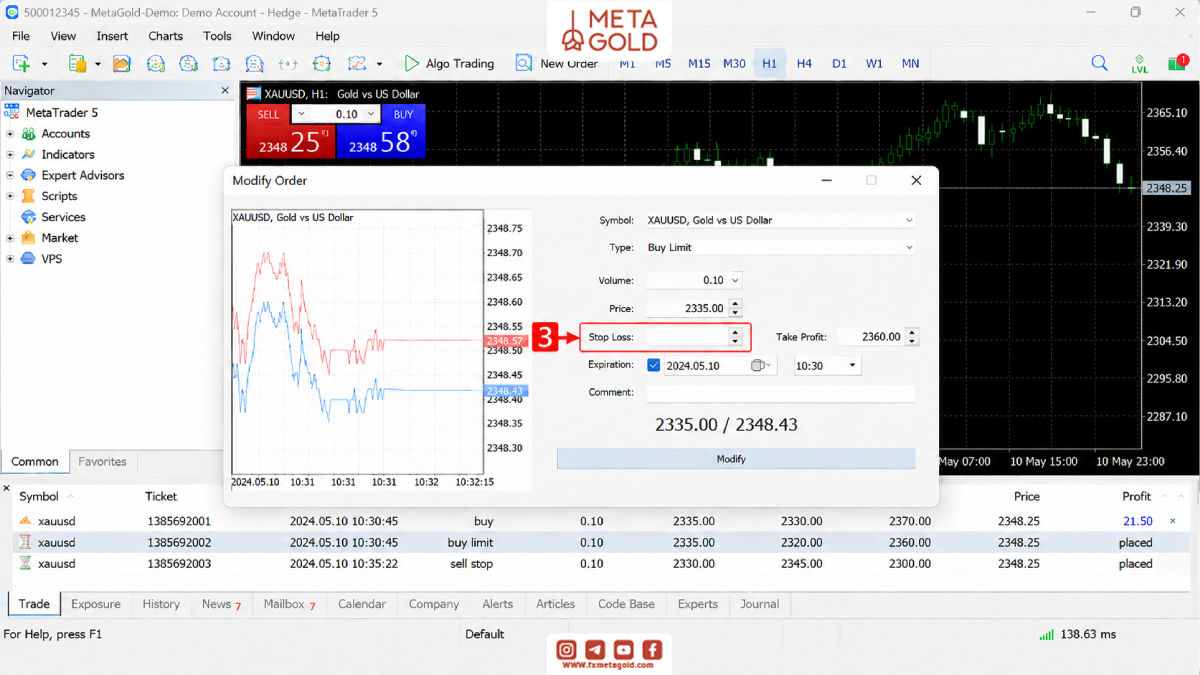Open the Type dropdown showing Buy Limit
Image resolution: width=1200 pixels, height=675 pixels.
click(x=908, y=247)
